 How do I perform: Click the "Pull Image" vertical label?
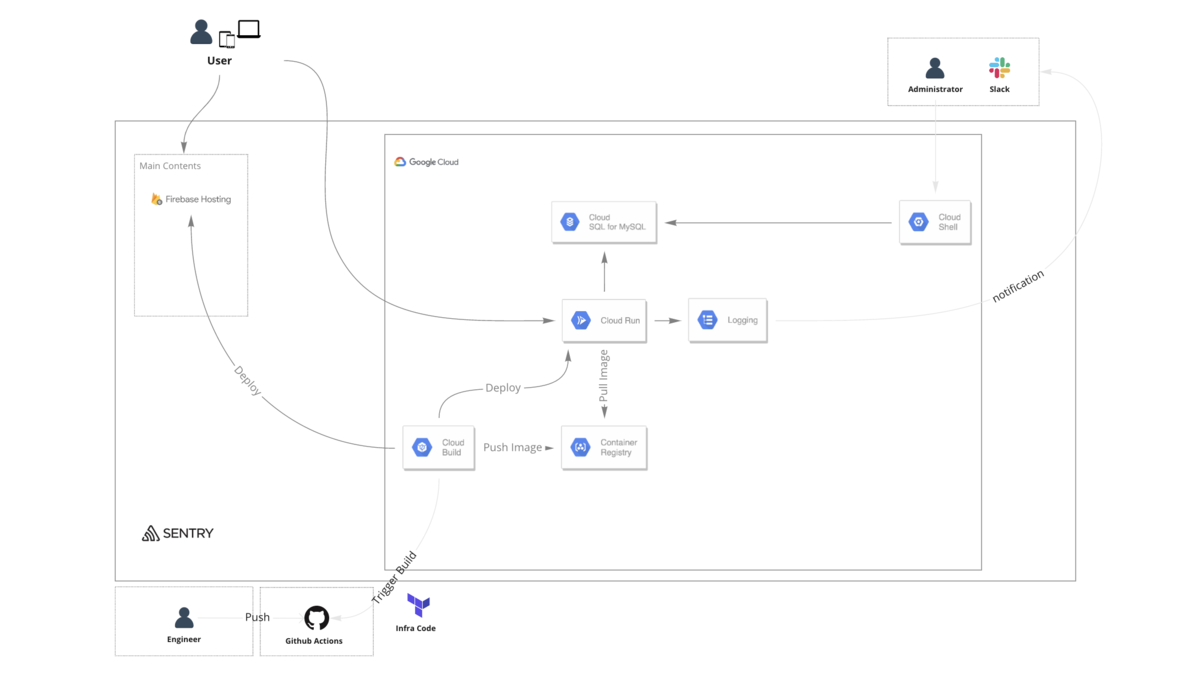604,376
